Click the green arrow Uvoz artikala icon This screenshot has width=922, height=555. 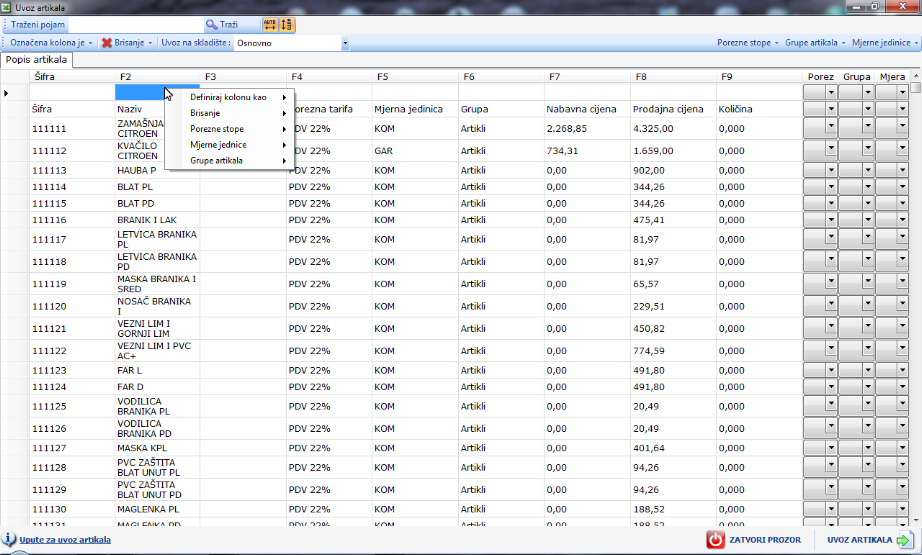(x=904, y=540)
